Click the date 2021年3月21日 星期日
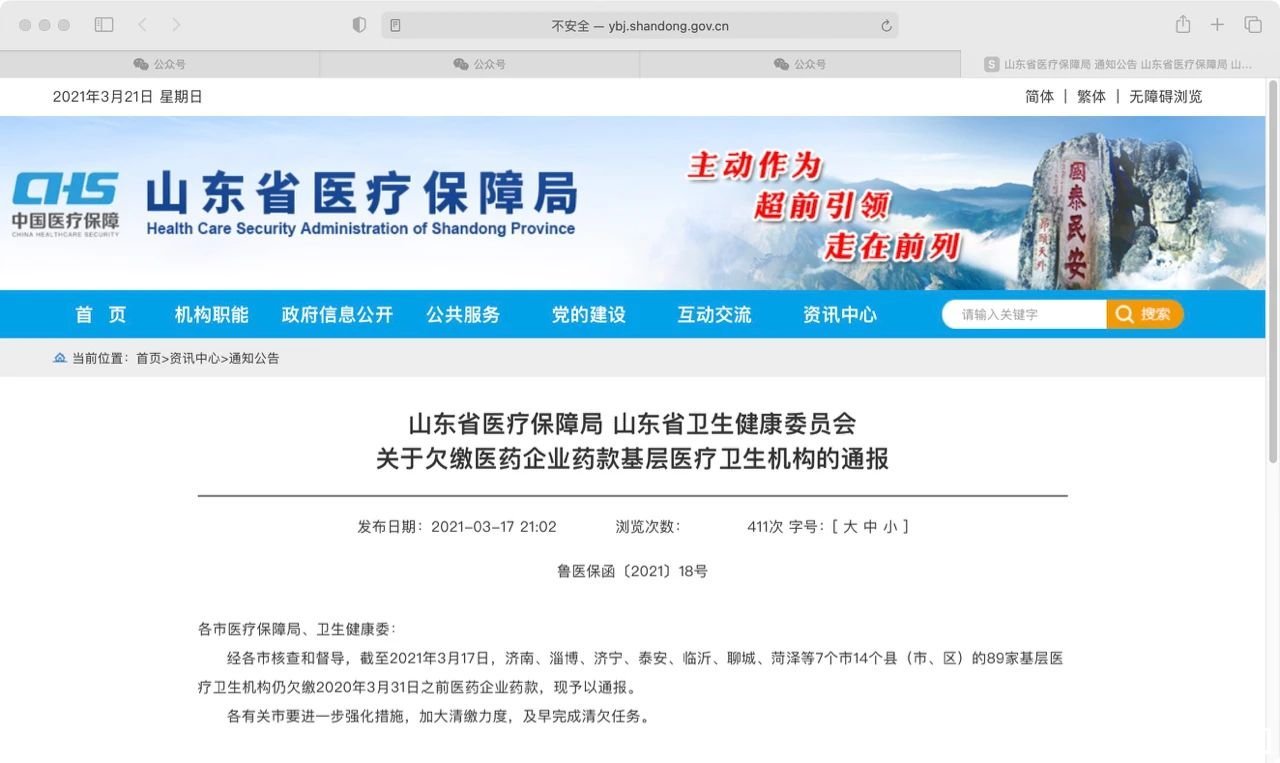This screenshot has height=763, width=1280. tap(128, 97)
